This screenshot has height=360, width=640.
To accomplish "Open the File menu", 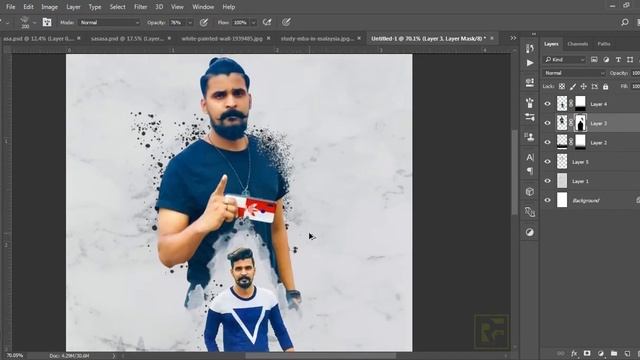I will (11, 7).
